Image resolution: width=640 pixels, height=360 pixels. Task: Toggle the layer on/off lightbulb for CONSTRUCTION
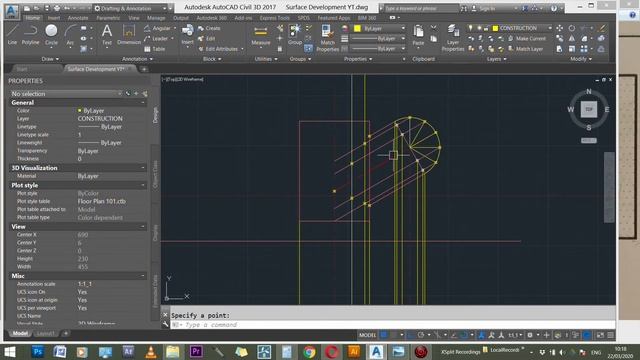(471, 28)
